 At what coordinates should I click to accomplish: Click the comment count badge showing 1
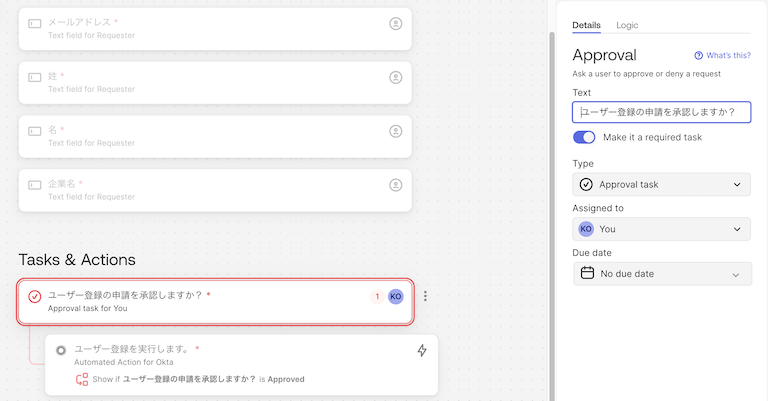pos(377,296)
